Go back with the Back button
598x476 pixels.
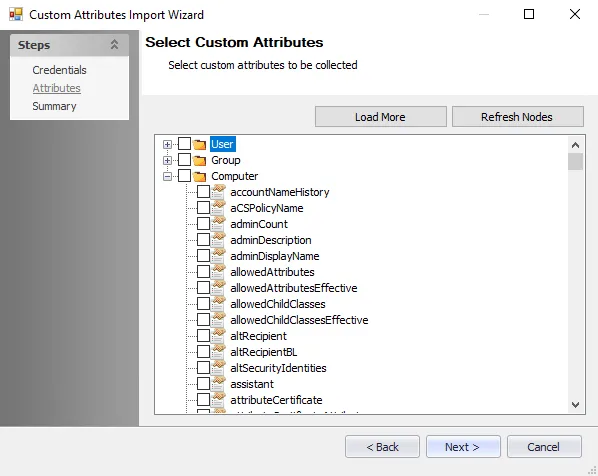tap(382, 447)
